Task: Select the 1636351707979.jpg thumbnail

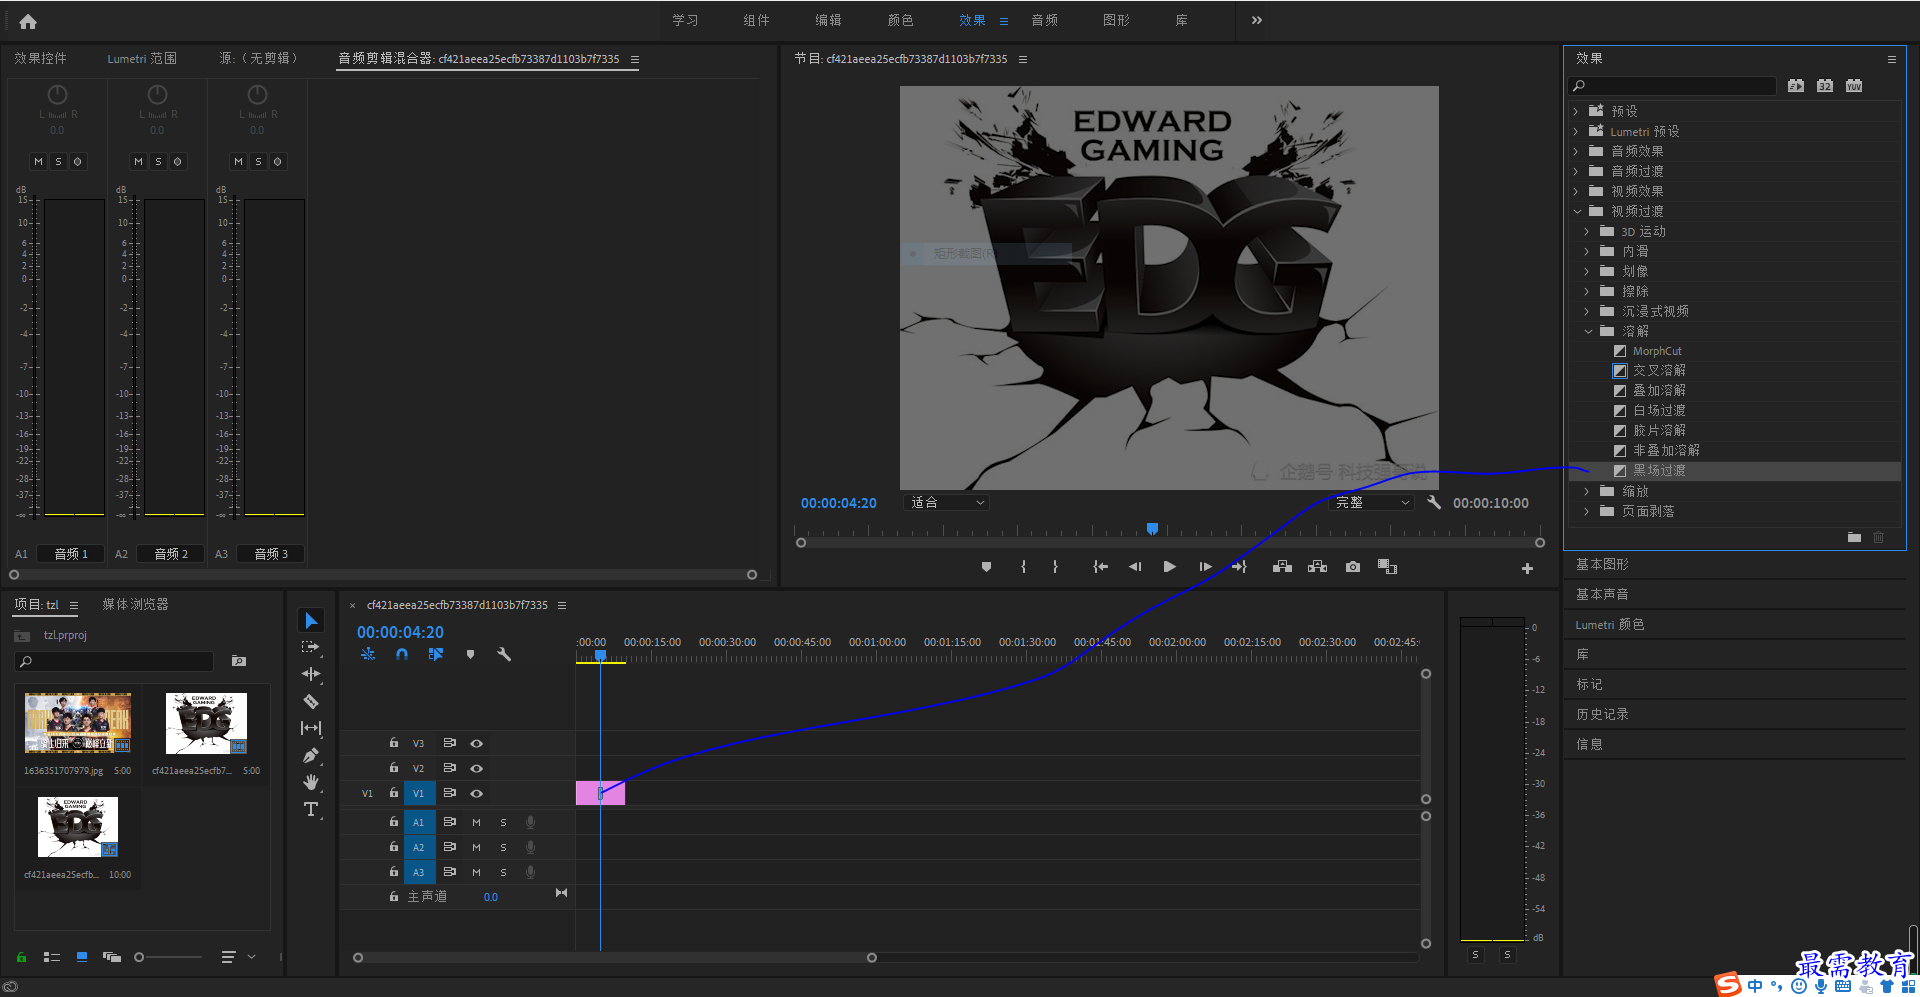Action: tap(78, 723)
